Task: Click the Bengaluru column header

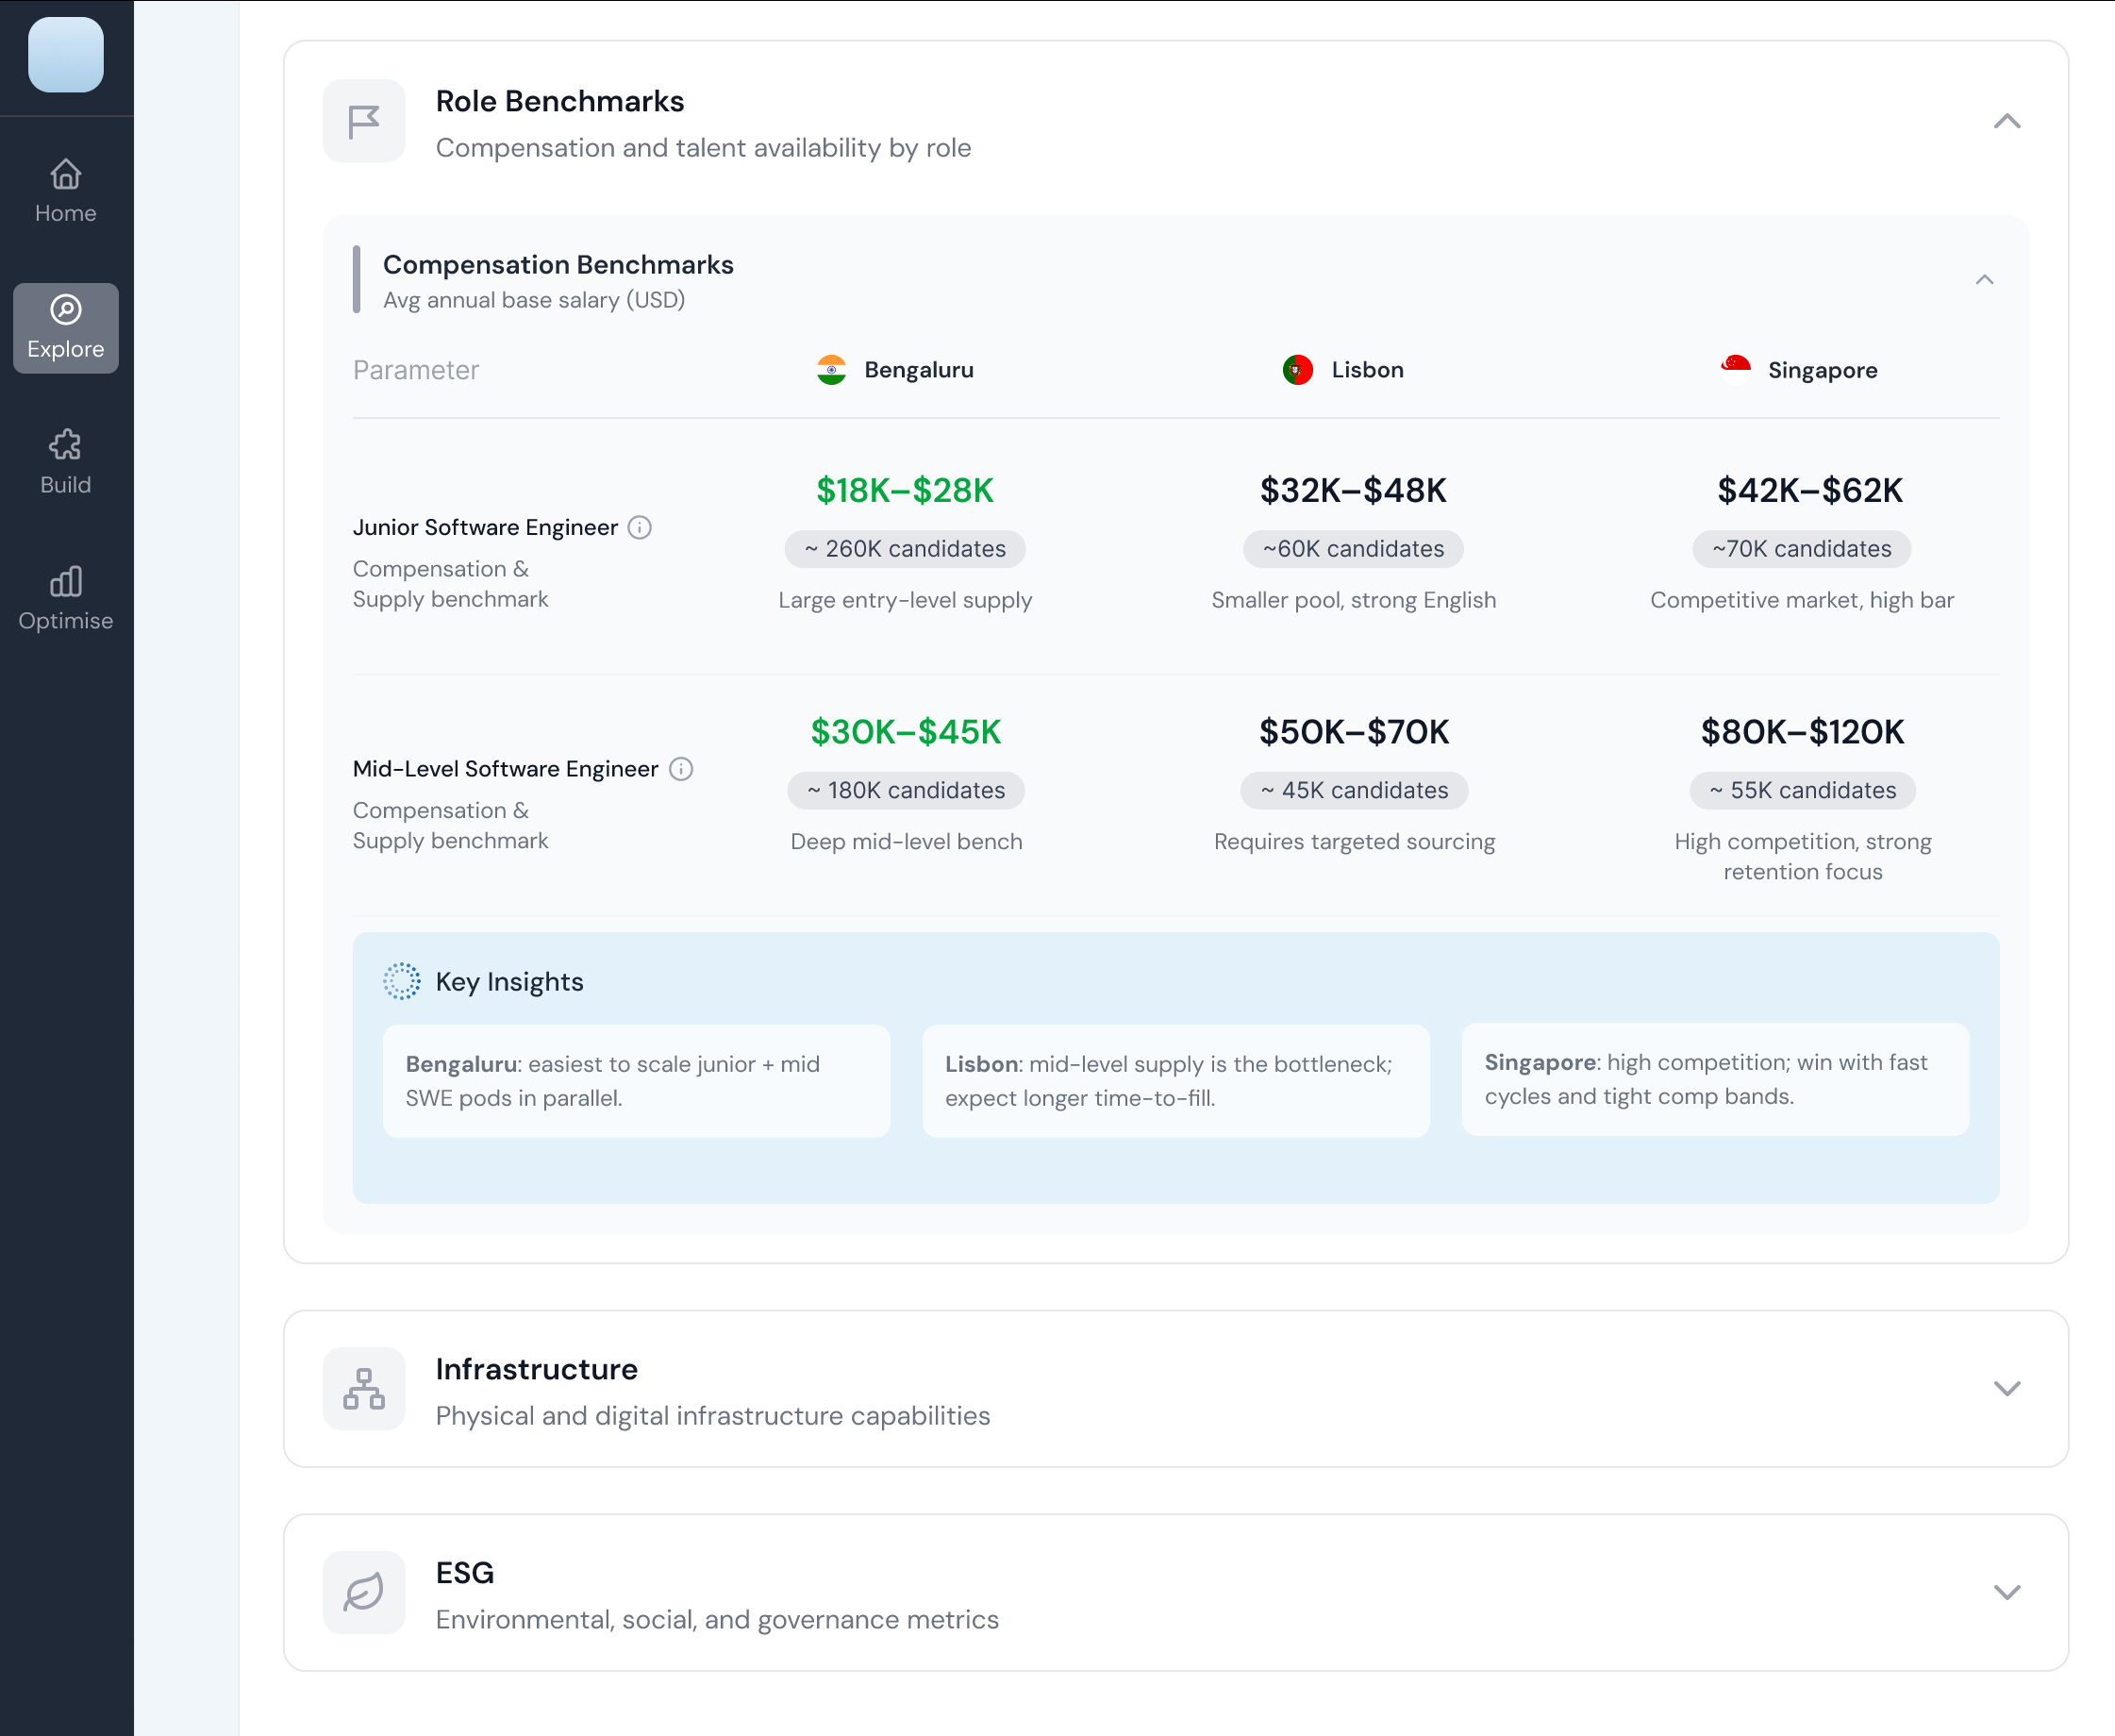Action: (x=895, y=370)
